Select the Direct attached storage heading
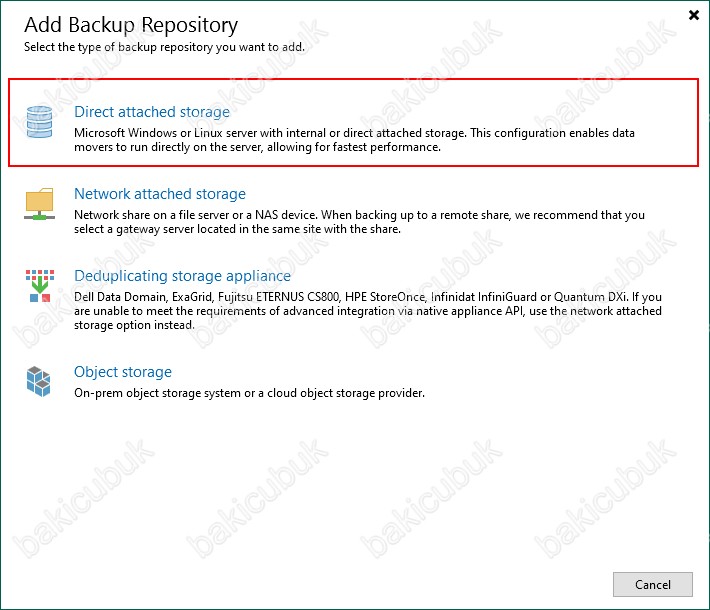 [151, 112]
